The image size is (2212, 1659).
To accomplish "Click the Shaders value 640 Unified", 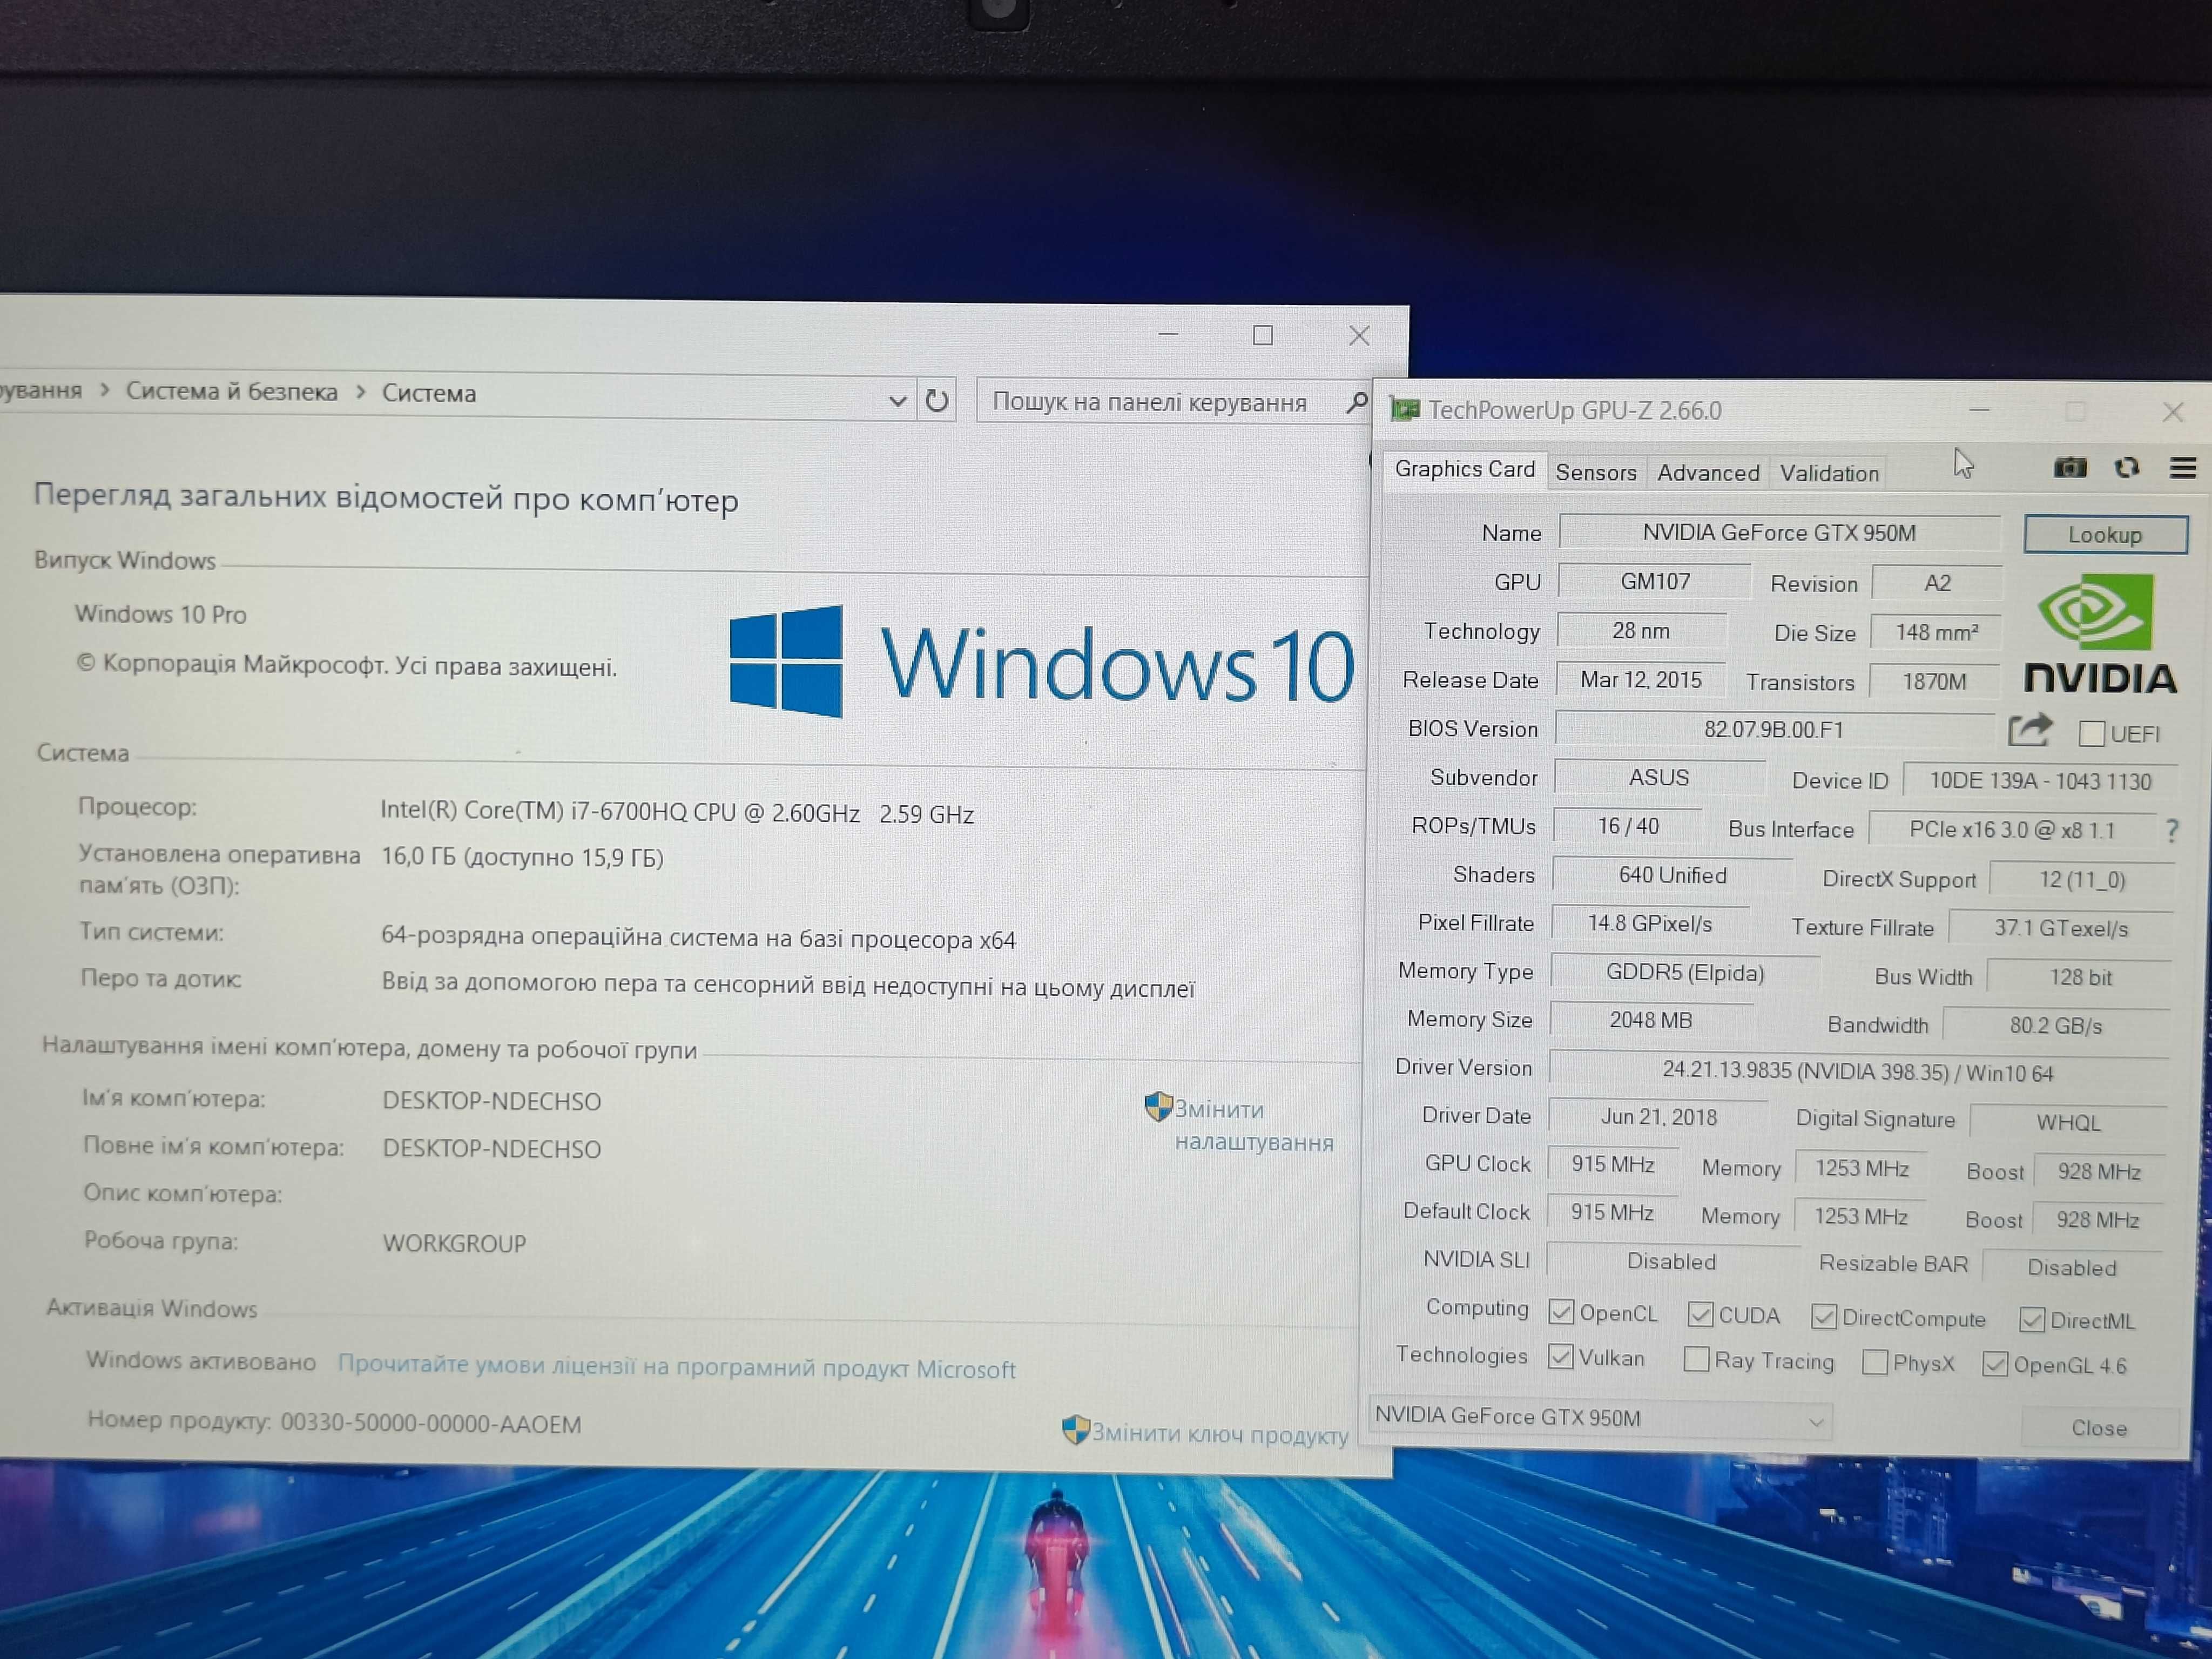I will click(x=1673, y=875).
